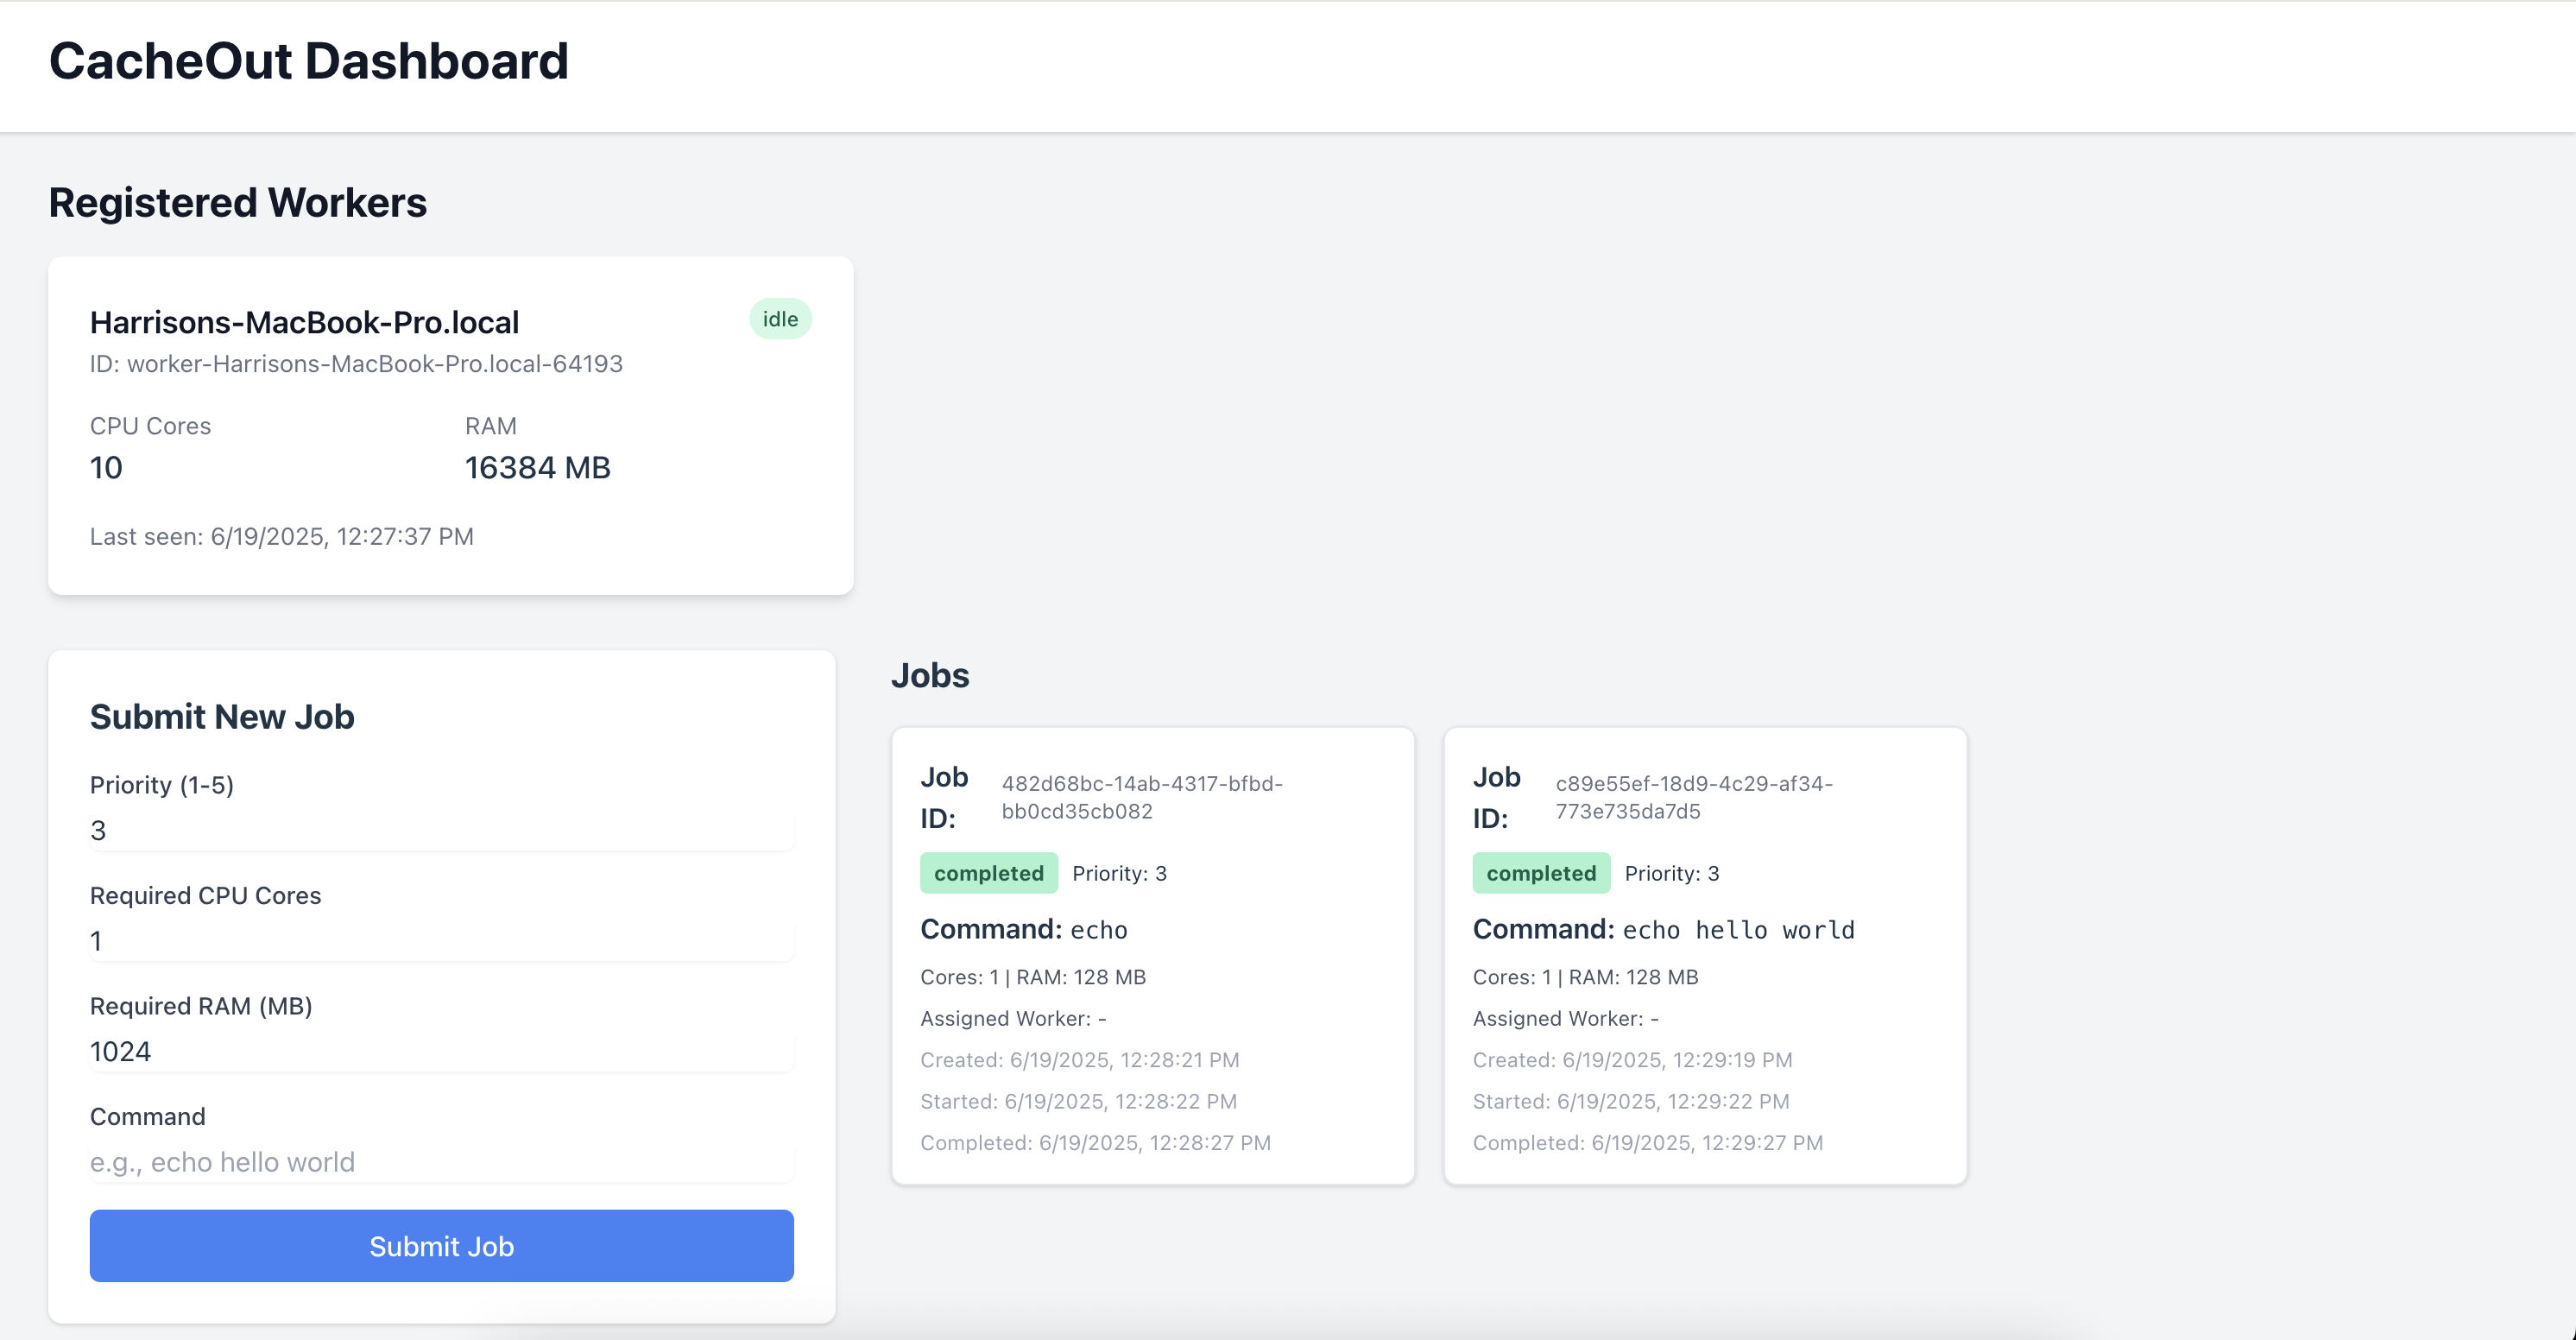Click completed badge on job 482d68bc
Viewport: 2576px width, 1340px height.
[988, 873]
